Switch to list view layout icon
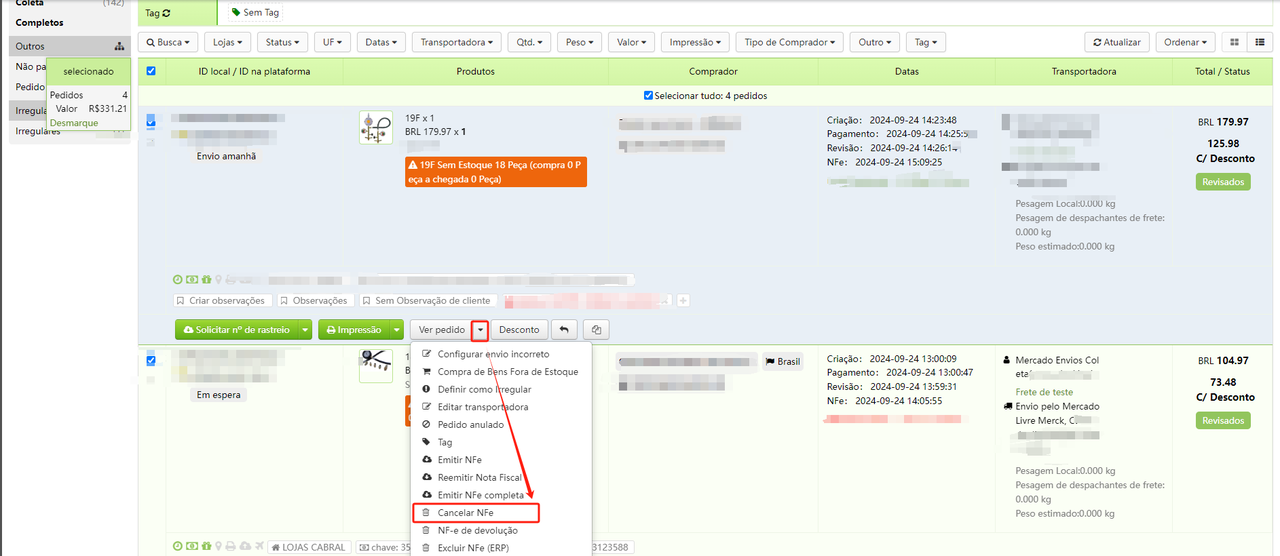The width and height of the screenshot is (1280, 556). pyautogui.click(x=1258, y=42)
